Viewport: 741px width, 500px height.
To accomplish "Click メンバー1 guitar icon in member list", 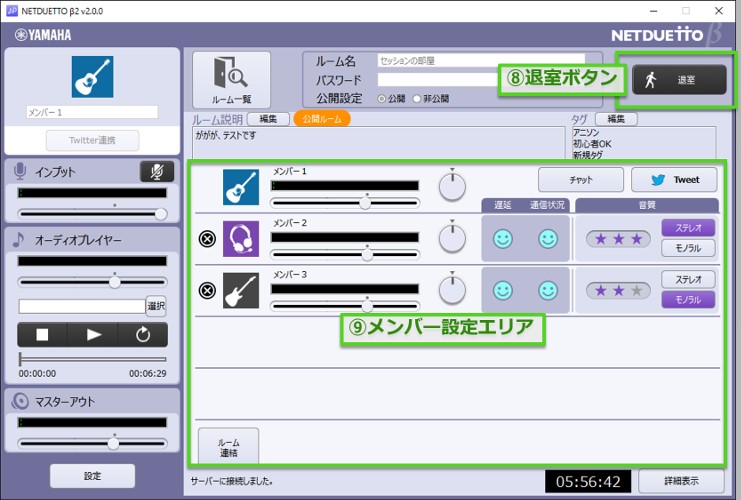I will coord(241,187).
